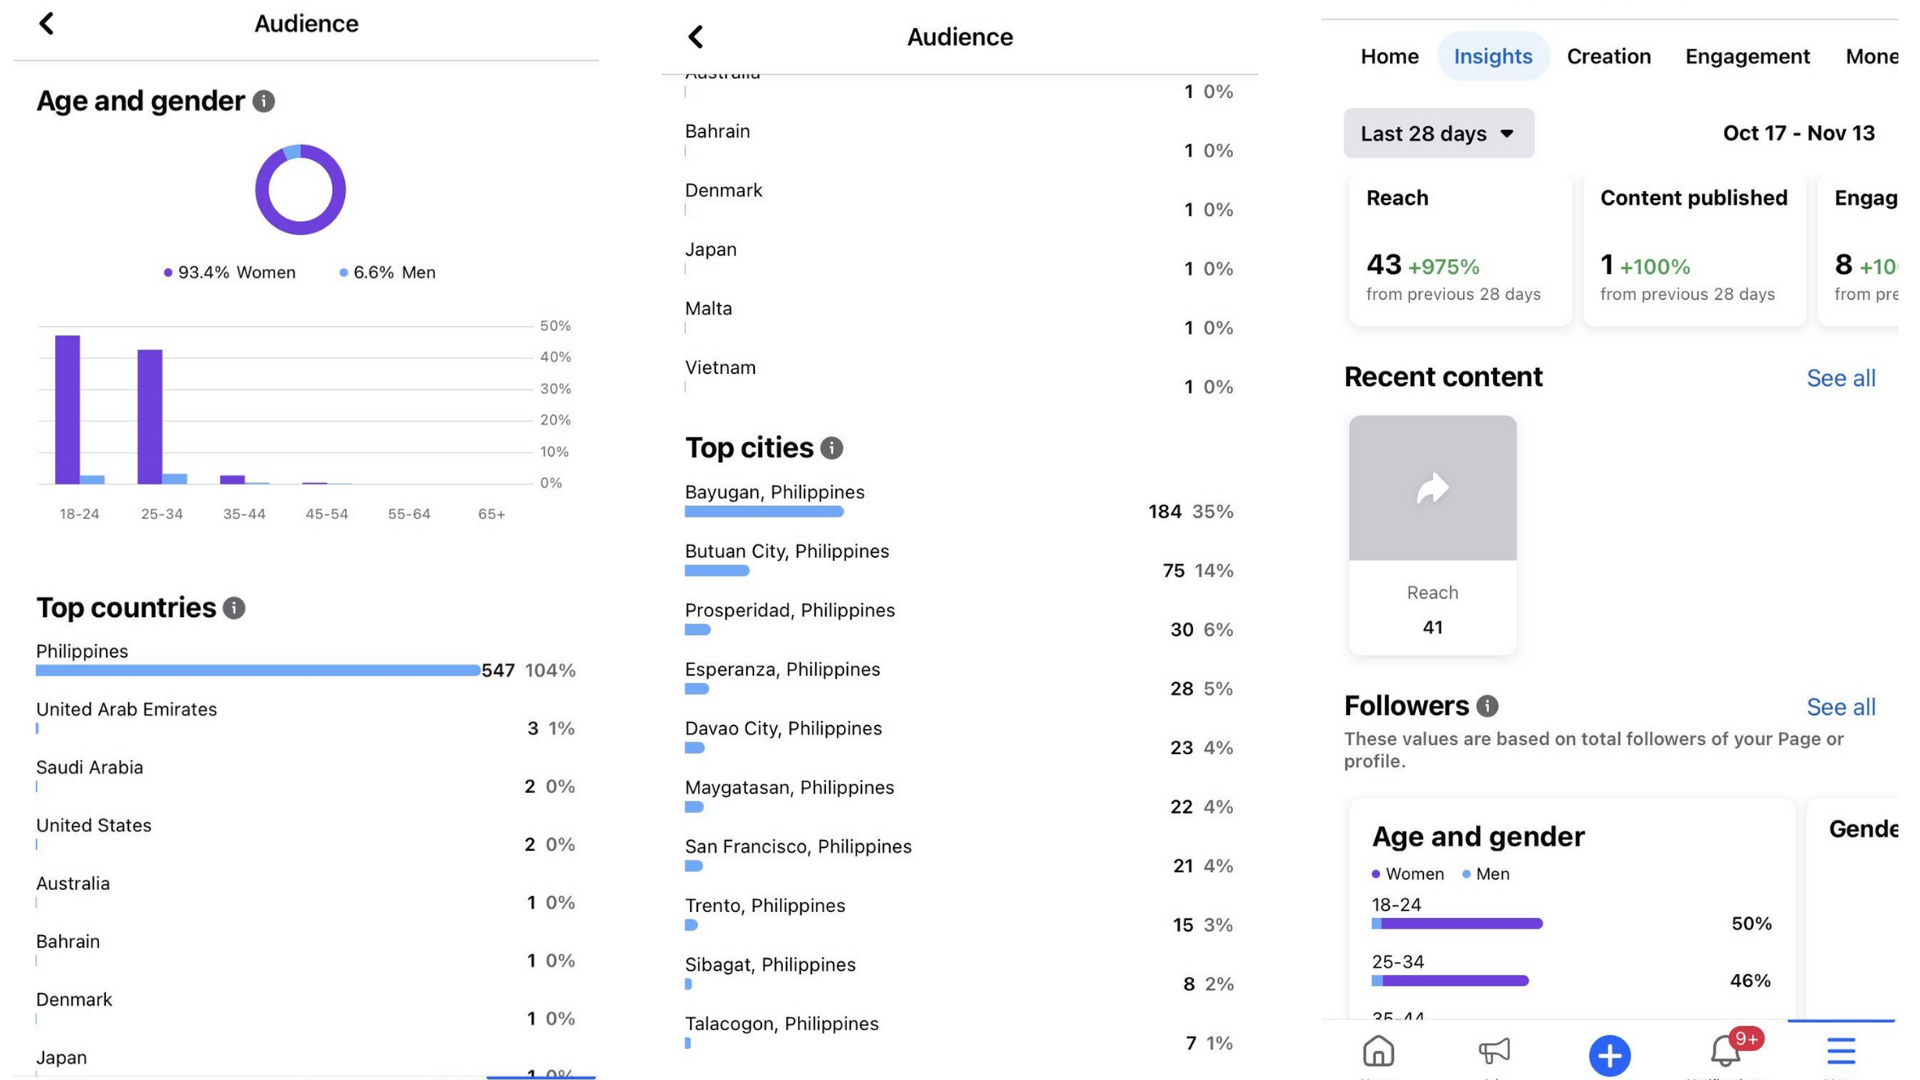Tap back arrow in left Audience panel
This screenshot has height=1080, width=1920.
click(46, 23)
